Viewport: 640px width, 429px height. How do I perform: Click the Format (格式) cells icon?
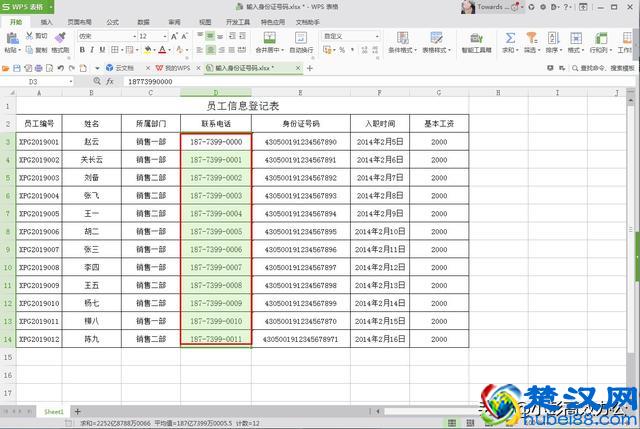576,38
